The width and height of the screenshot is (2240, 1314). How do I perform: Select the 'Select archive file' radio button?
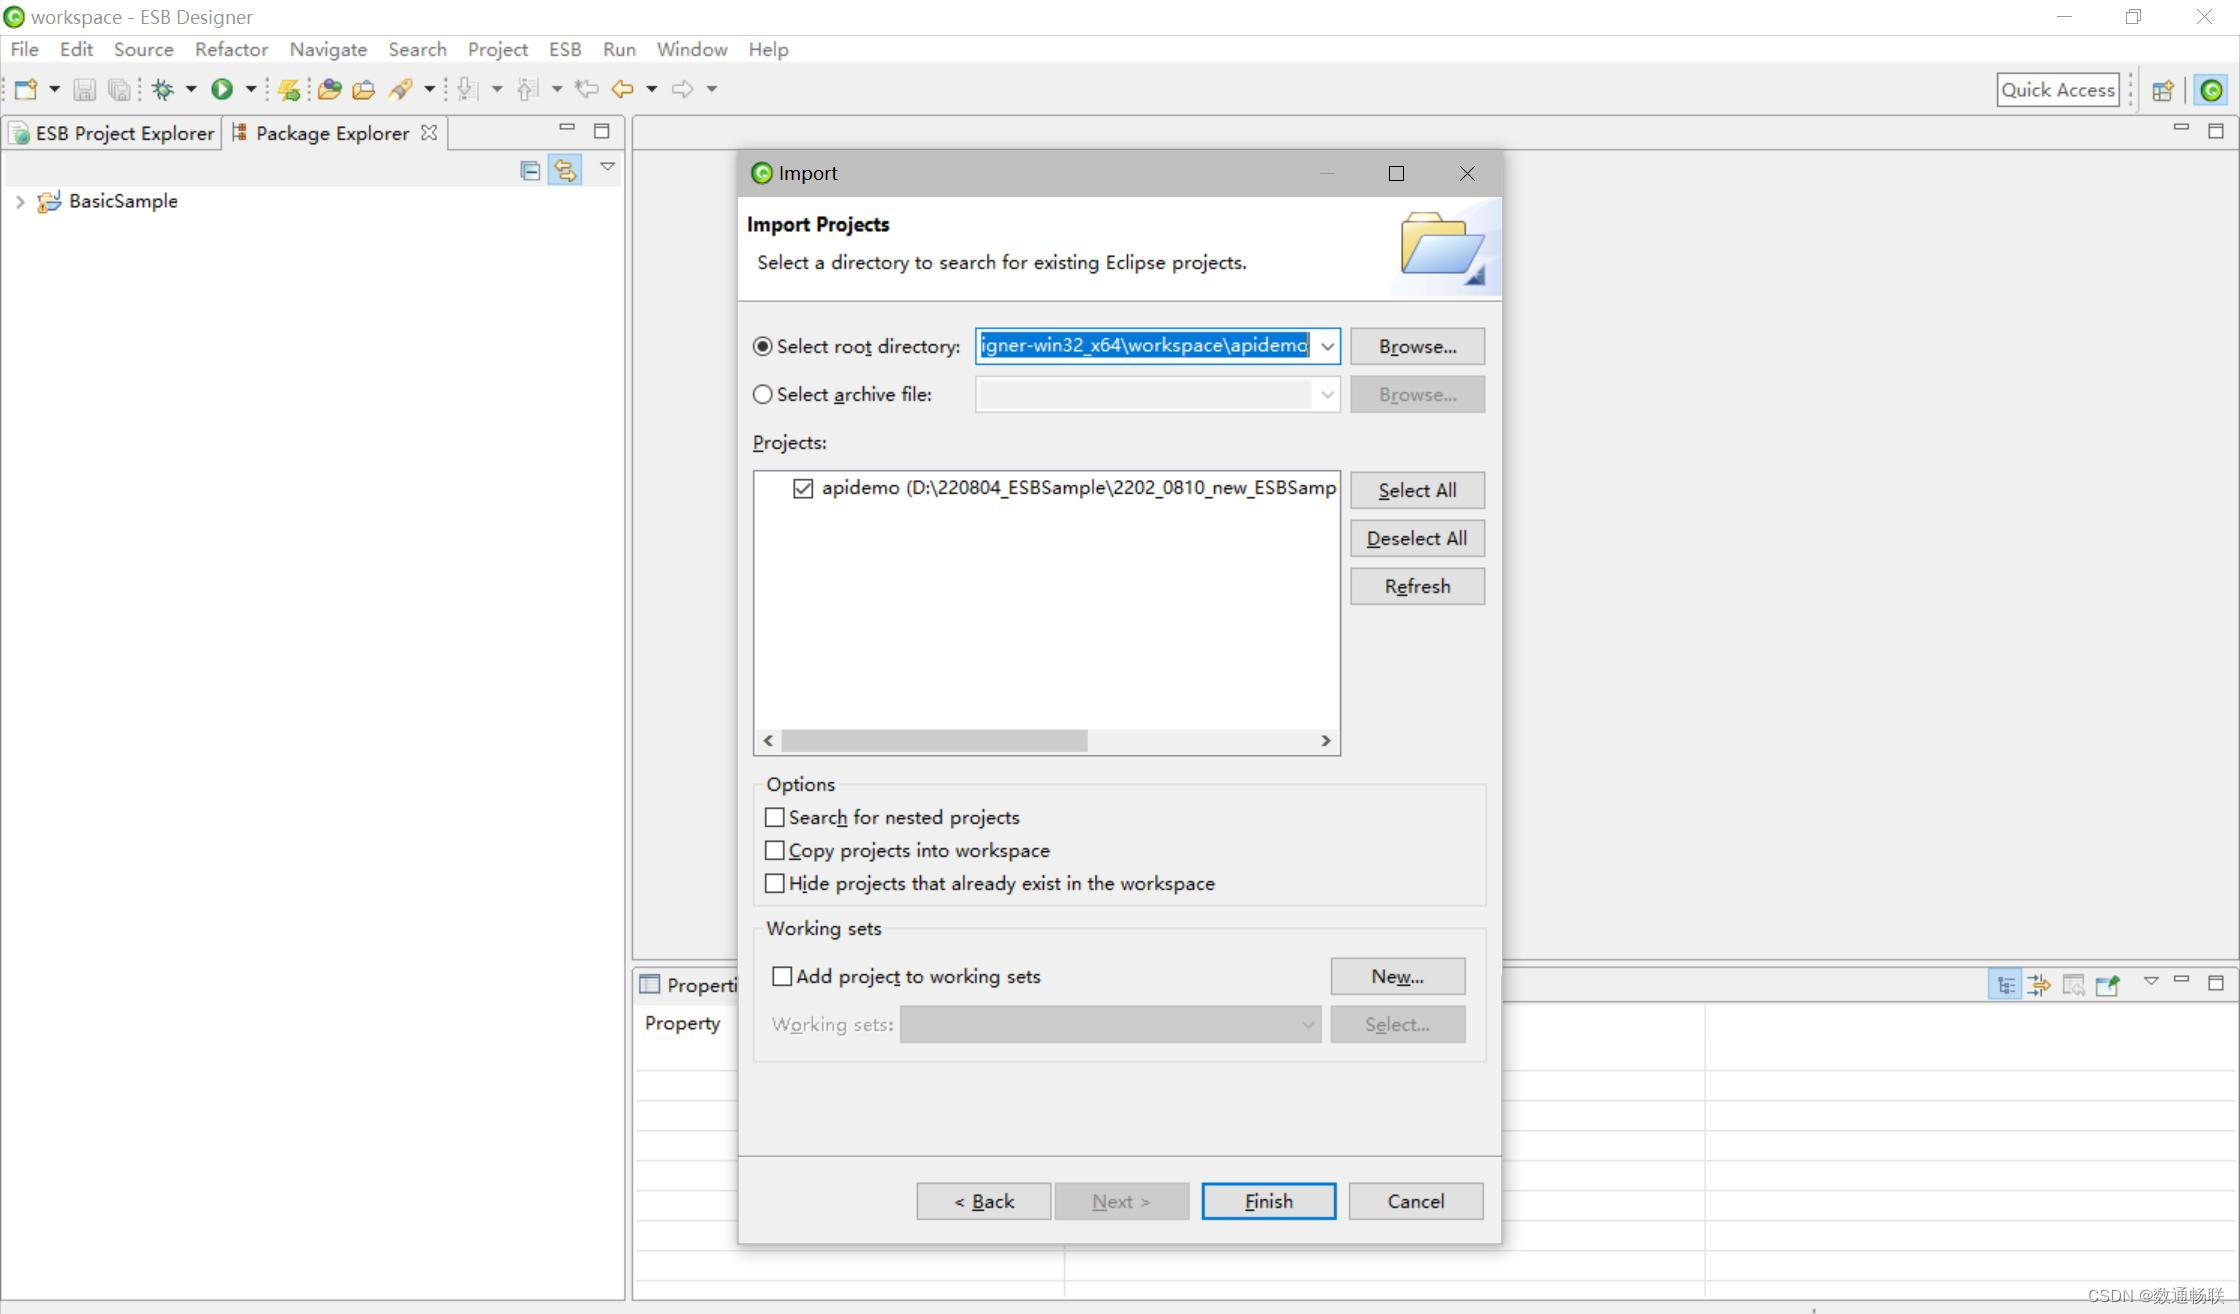(x=763, y=394)
